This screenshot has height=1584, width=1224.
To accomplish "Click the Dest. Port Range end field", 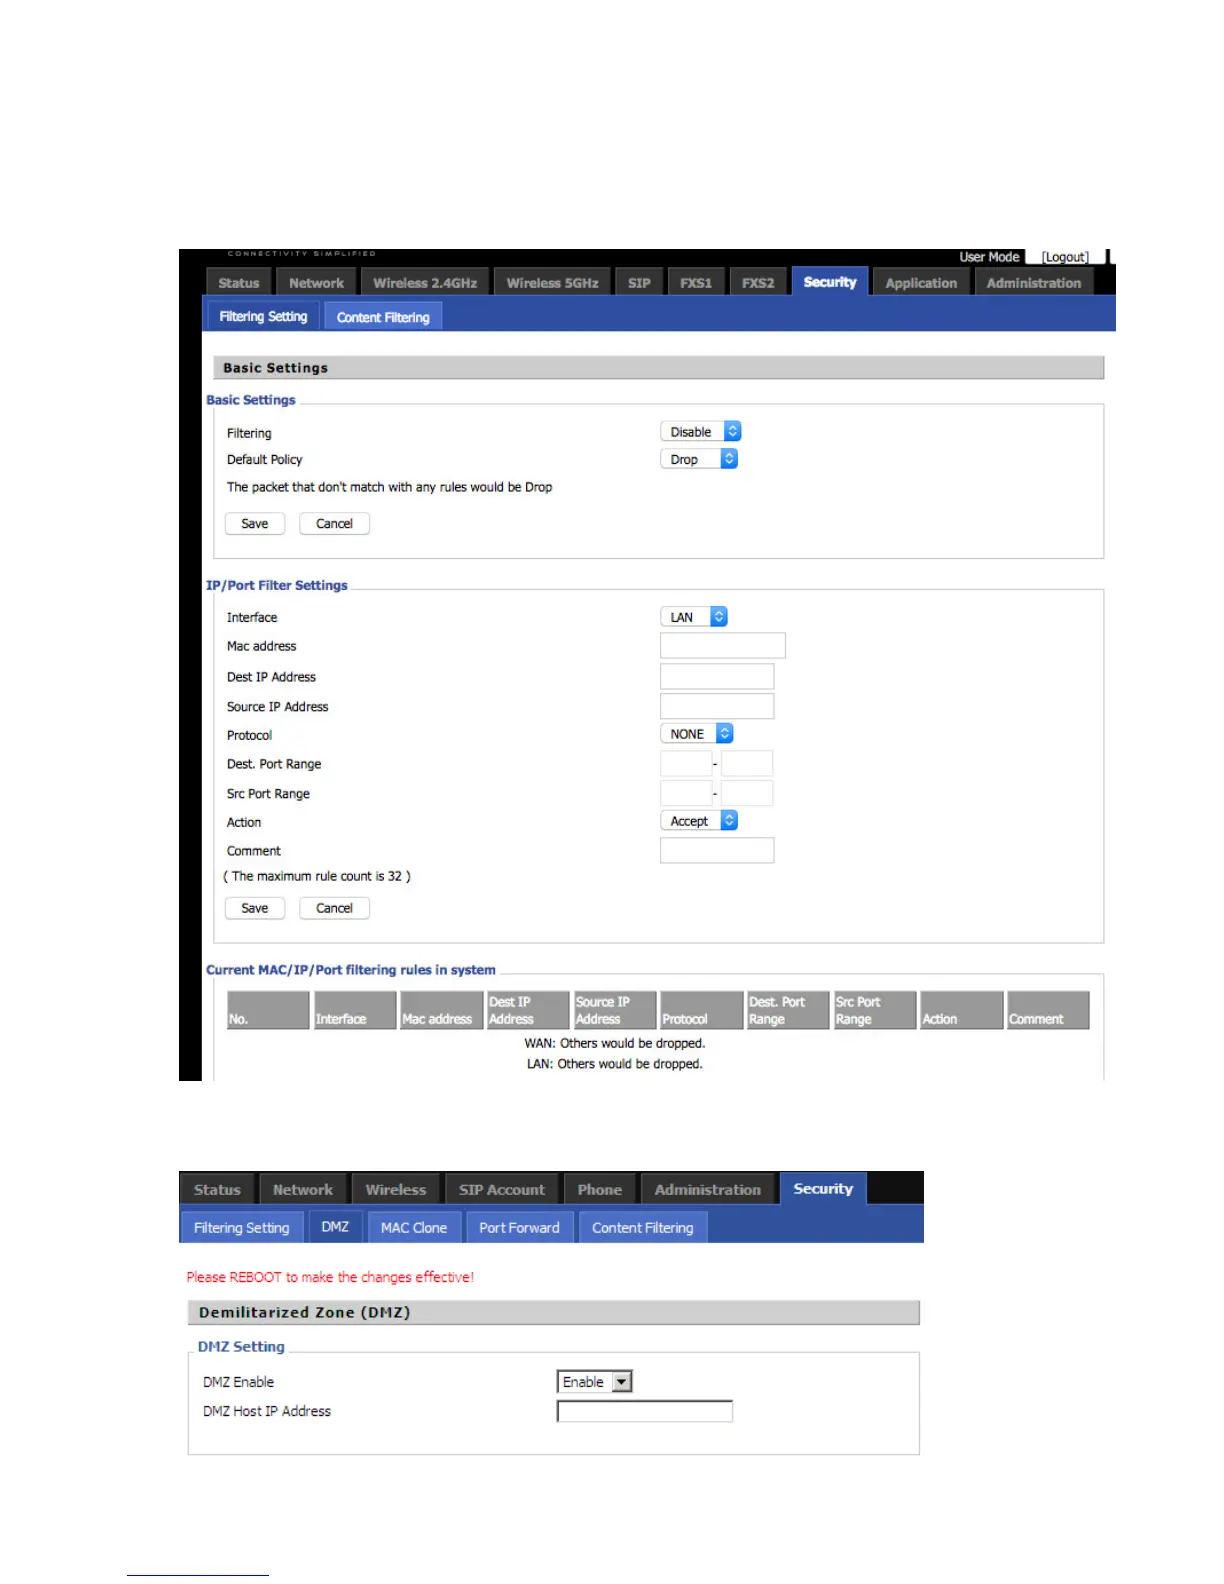I will 747,764.
